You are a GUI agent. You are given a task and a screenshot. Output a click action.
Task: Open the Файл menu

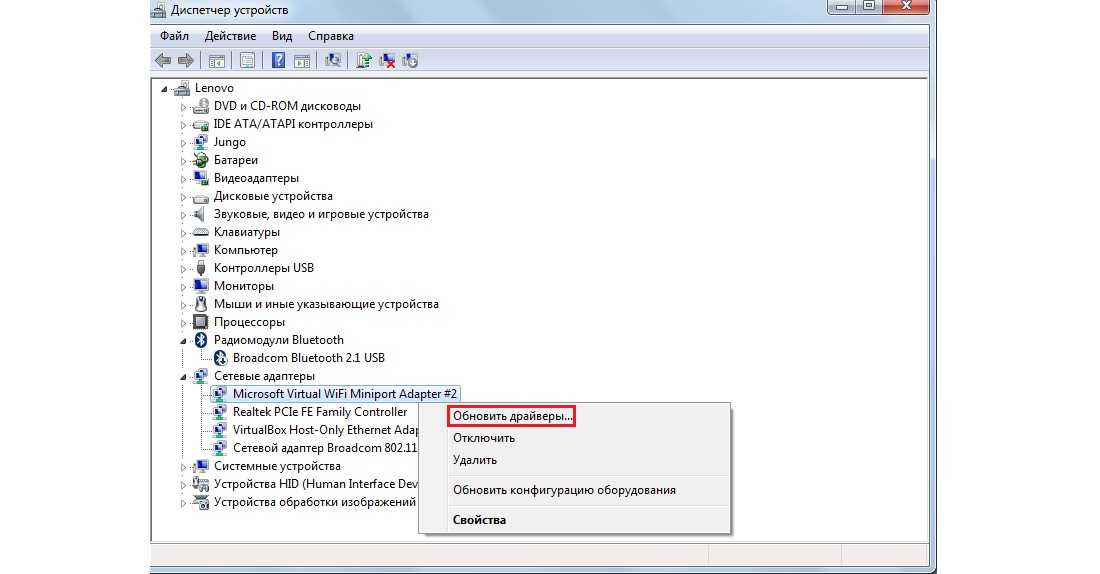coord(175,36)
